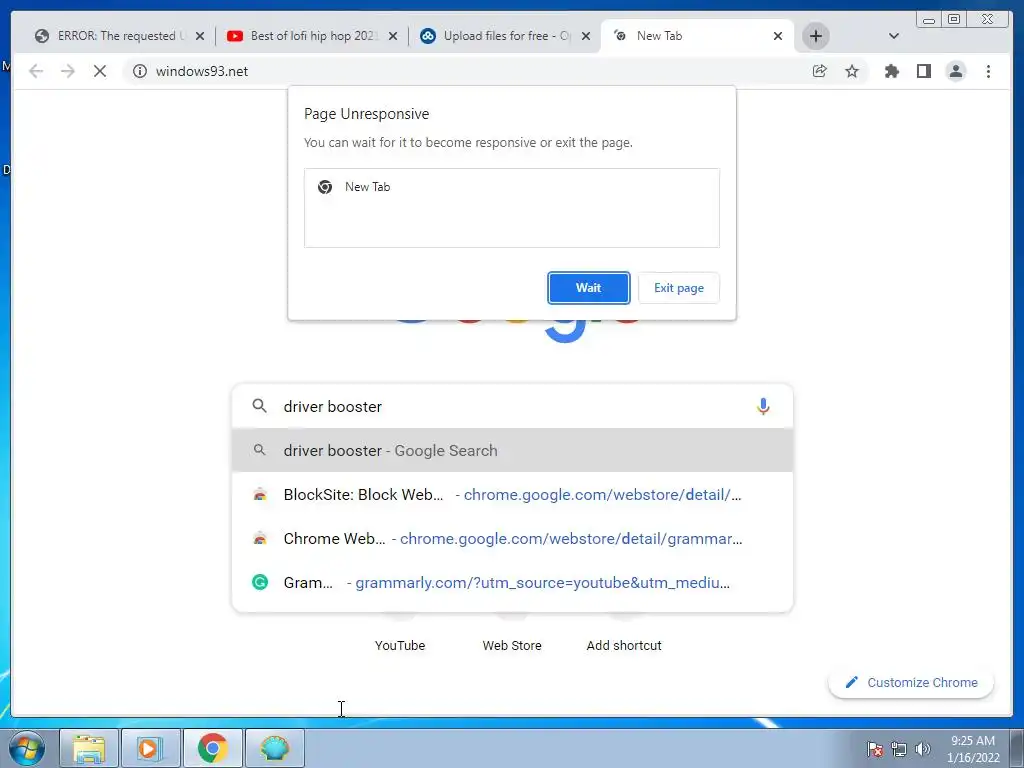The image size is (1024, 768).
Task: Go forward with the forward arrow
Action: (x=68, y=71)
